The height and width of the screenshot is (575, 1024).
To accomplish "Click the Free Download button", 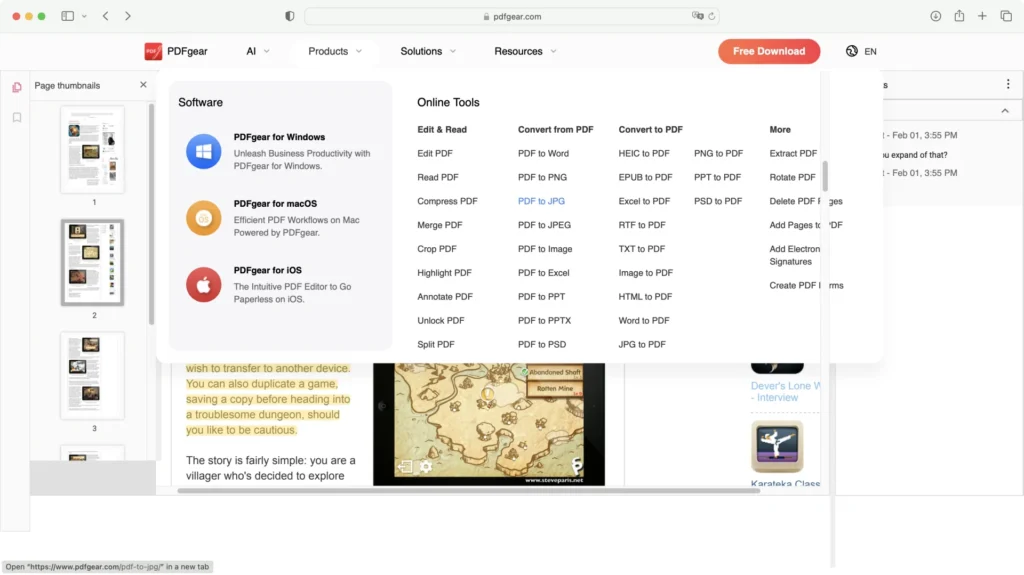I will point(768,51).
